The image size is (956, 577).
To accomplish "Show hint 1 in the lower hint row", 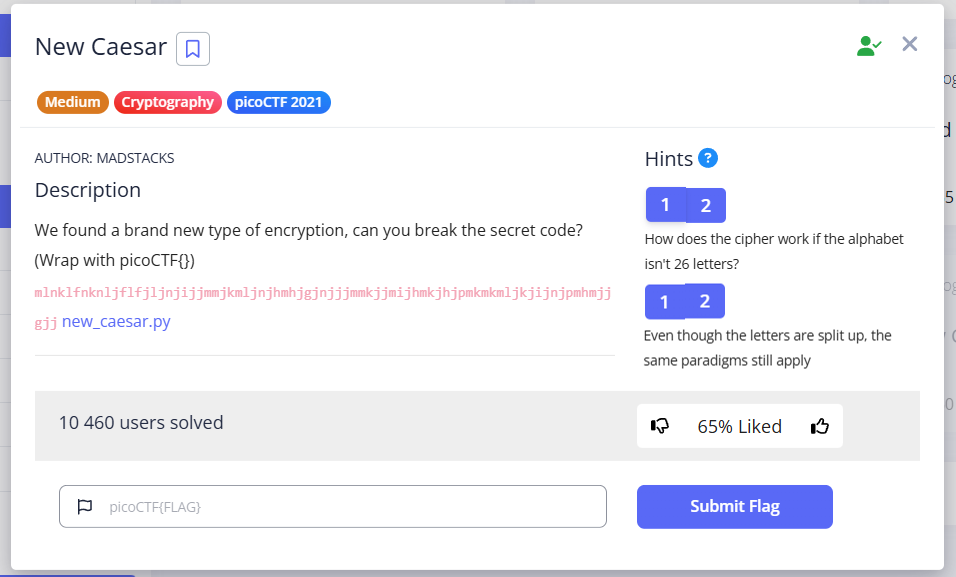I will pyautogui.click(x=664, y=302).
